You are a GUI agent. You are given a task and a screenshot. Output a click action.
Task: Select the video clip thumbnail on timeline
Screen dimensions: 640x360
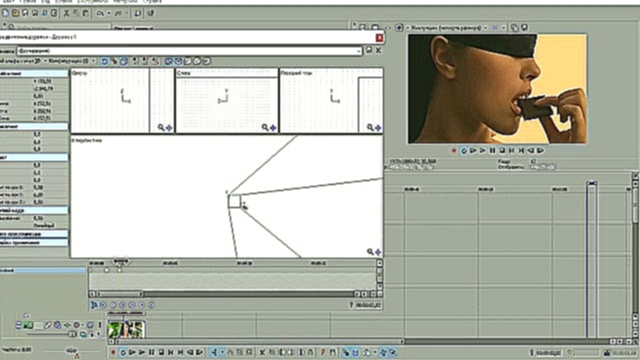pos(126,329)
